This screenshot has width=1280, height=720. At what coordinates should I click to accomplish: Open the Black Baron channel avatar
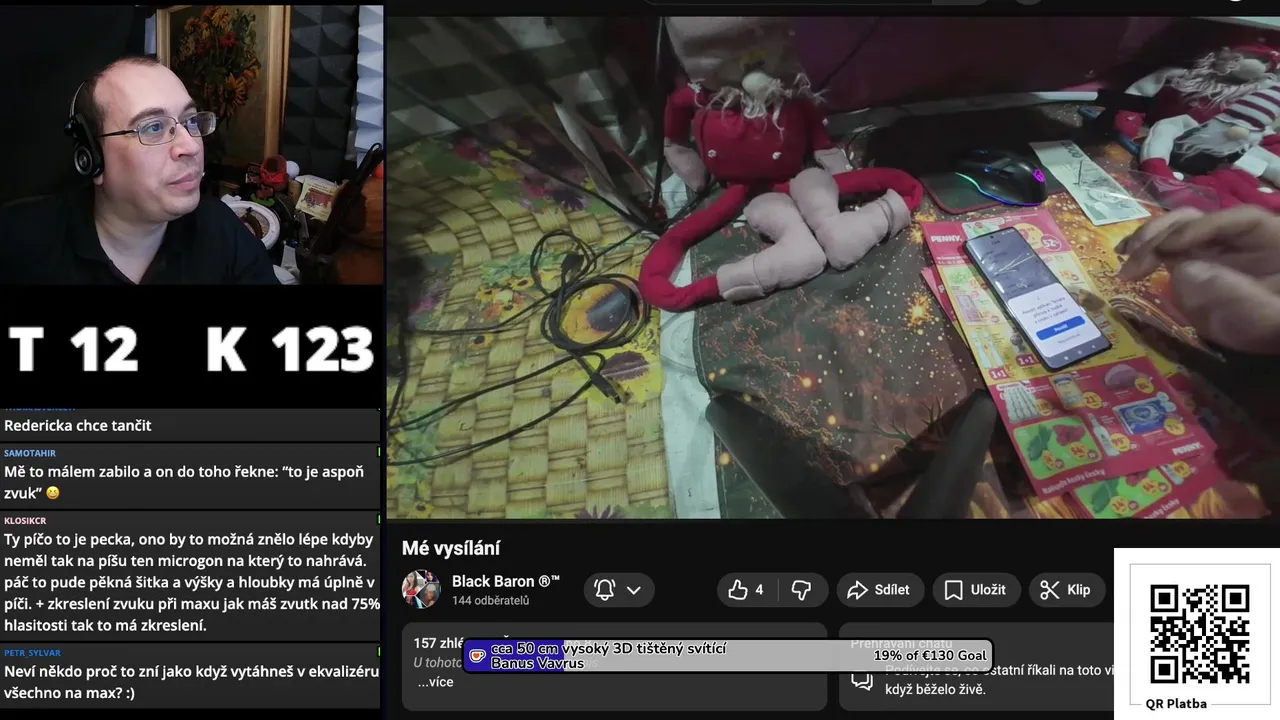tap(421, 589)
